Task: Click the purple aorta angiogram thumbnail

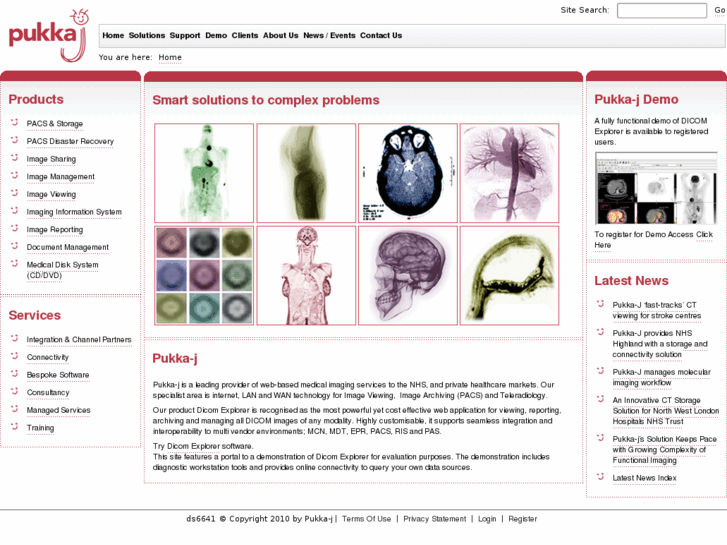Action: (510, 173)
